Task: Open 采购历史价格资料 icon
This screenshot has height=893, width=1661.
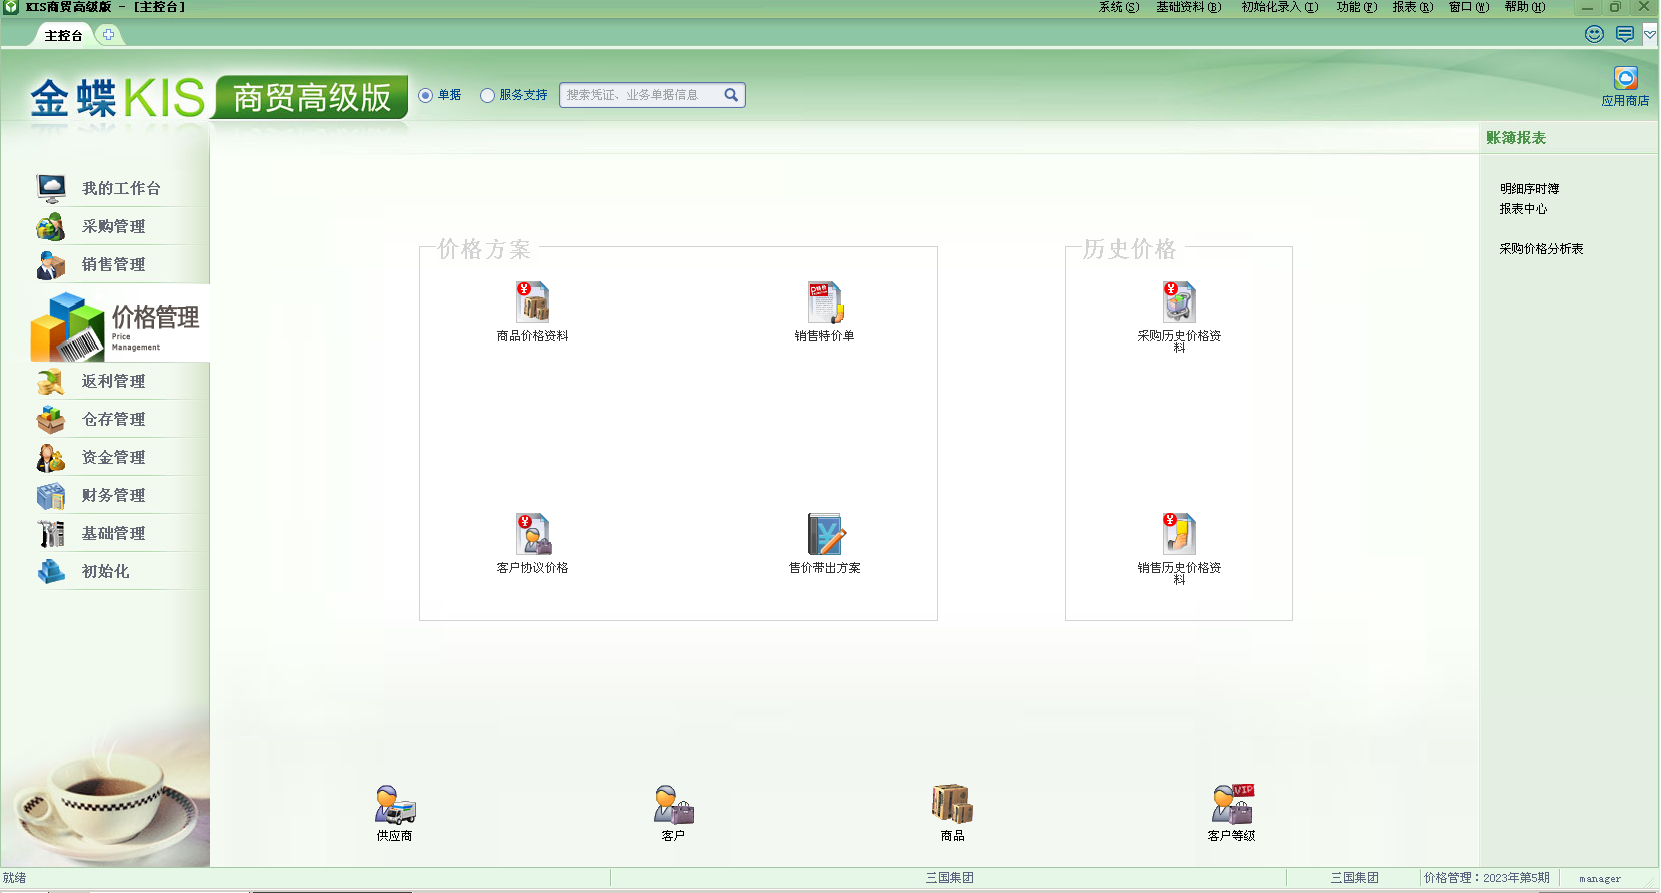Action: coord(1179,302)
